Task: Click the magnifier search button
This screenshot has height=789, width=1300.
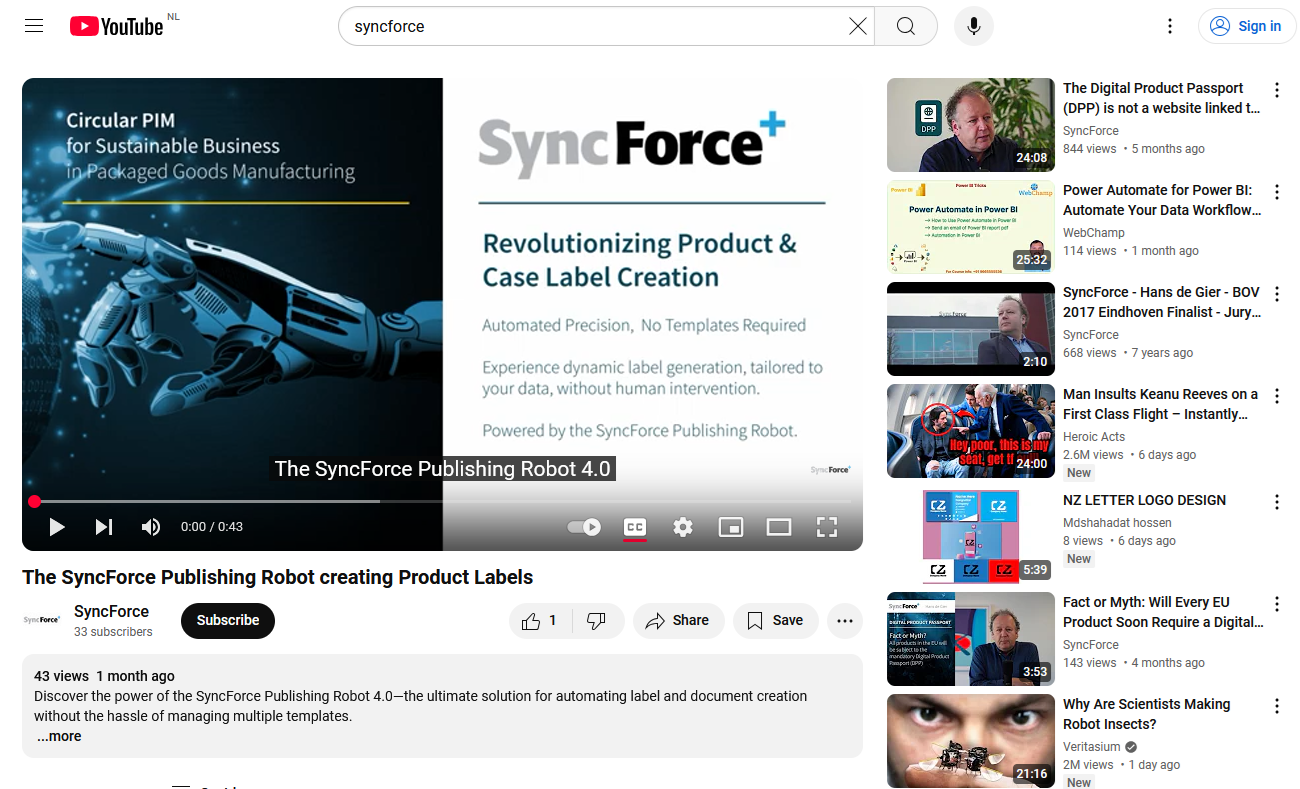Action: click(x=906, y=26)
